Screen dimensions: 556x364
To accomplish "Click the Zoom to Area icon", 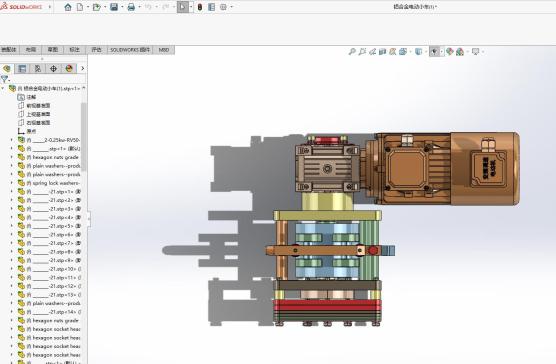I will click(362, 52).
